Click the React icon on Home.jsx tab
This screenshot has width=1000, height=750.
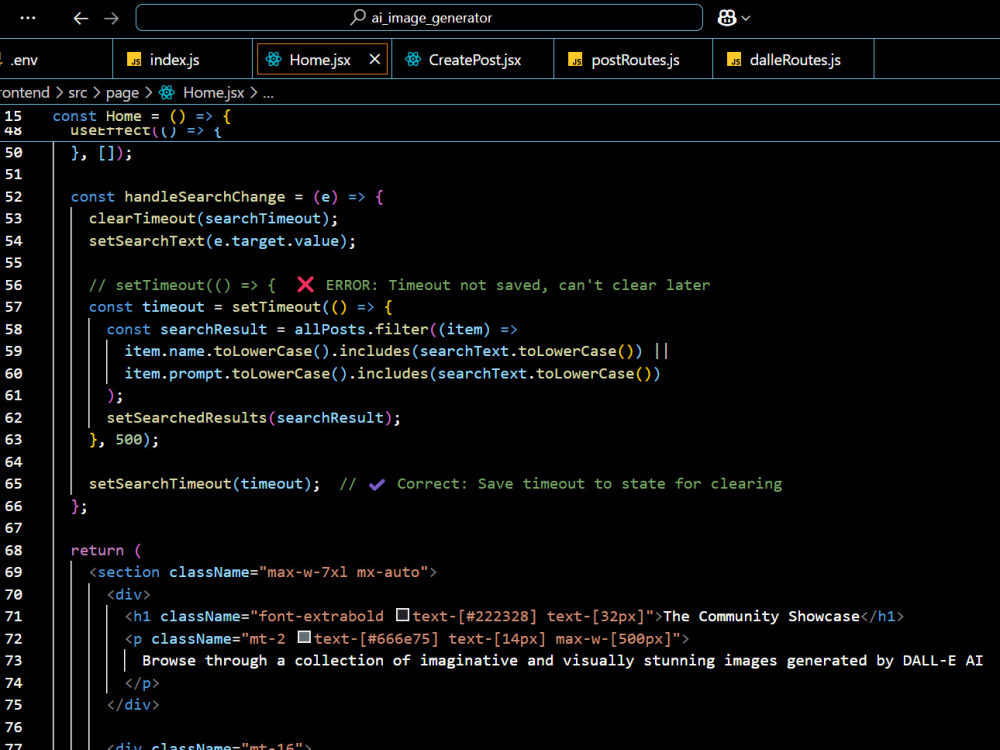[274, 59]
